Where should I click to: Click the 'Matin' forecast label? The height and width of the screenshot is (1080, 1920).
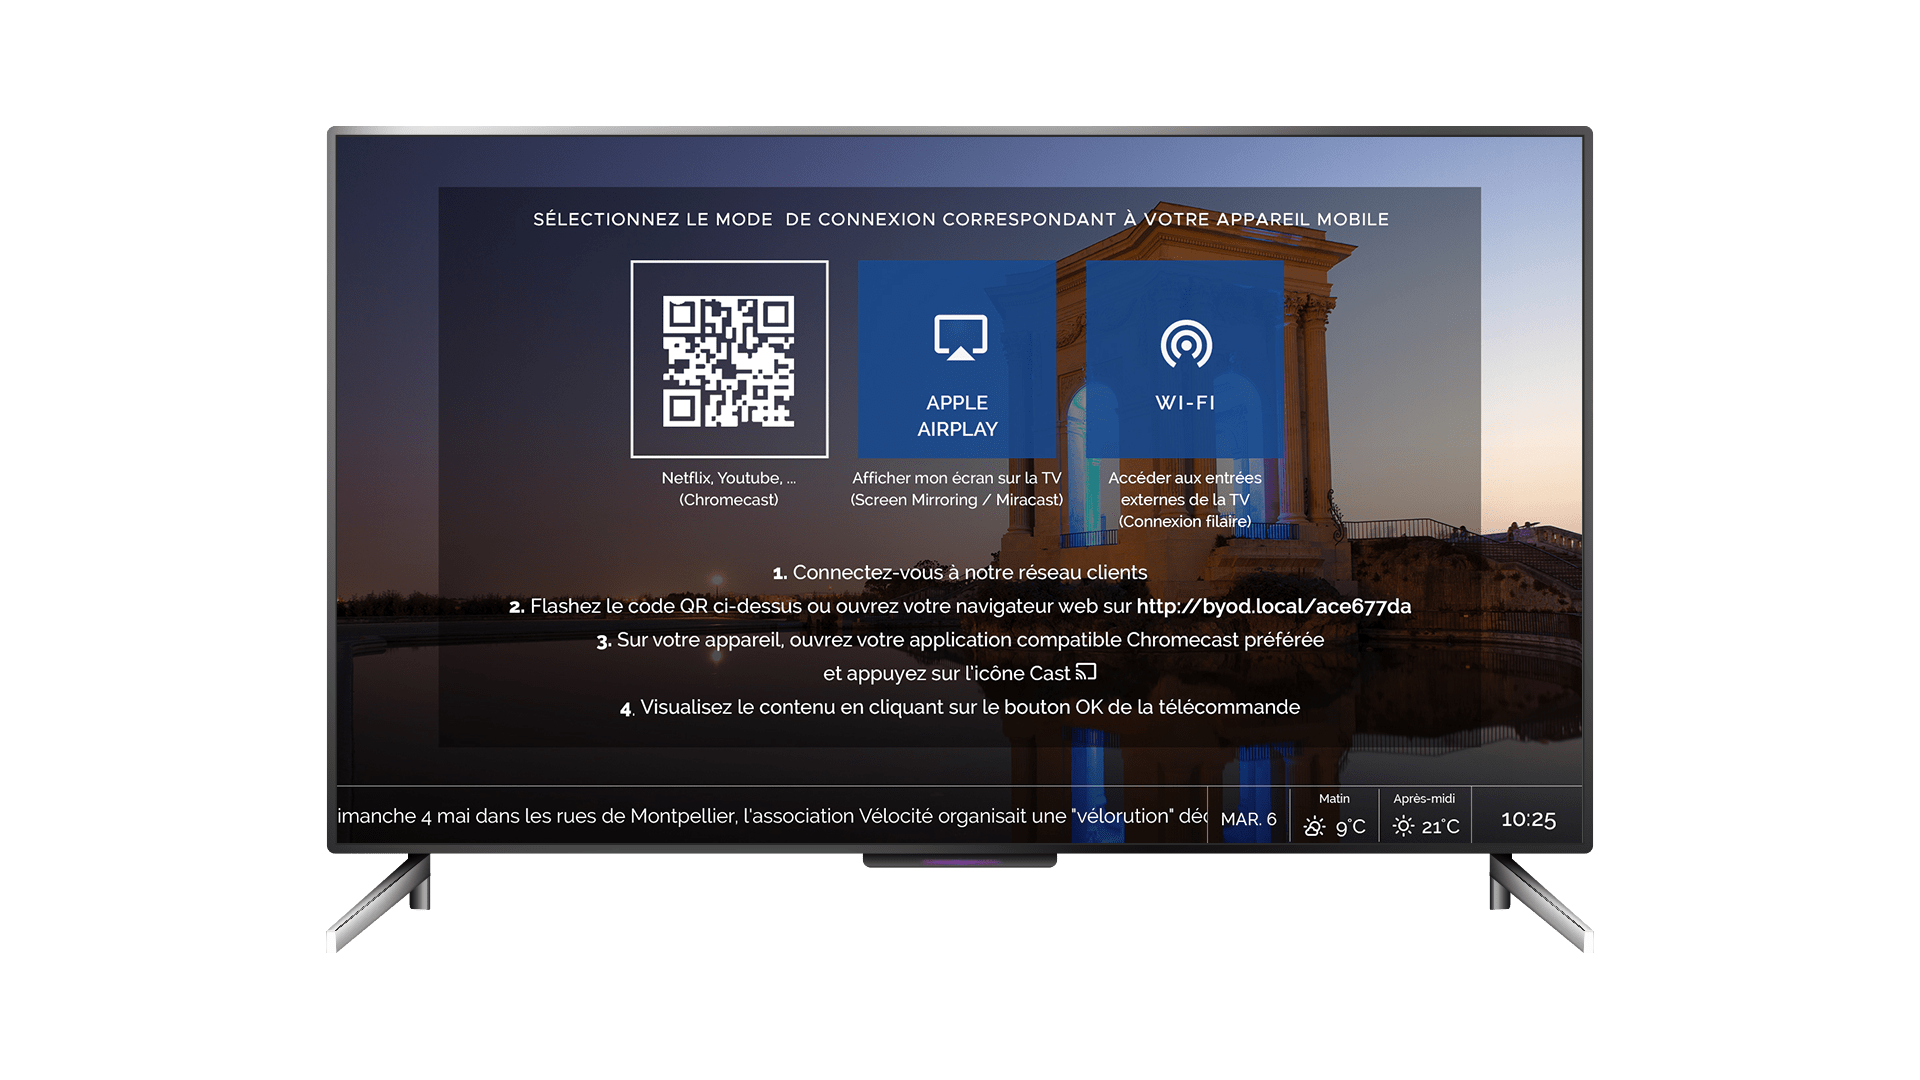[1334, 798]
